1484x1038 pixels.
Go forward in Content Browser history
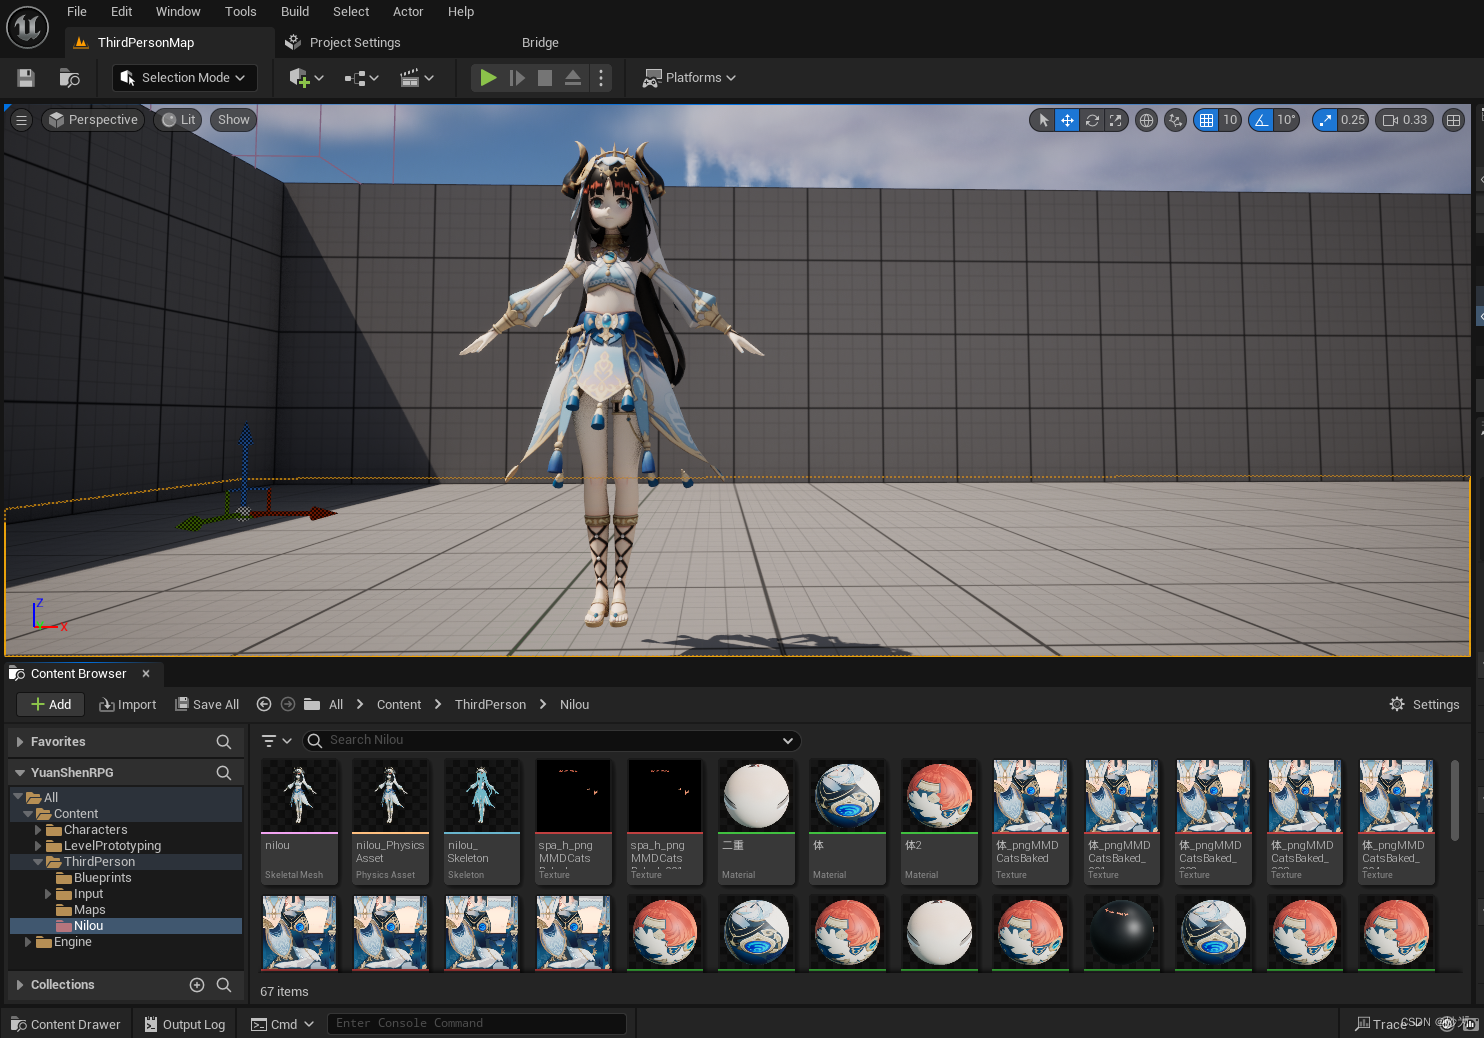tap(288, 705)
